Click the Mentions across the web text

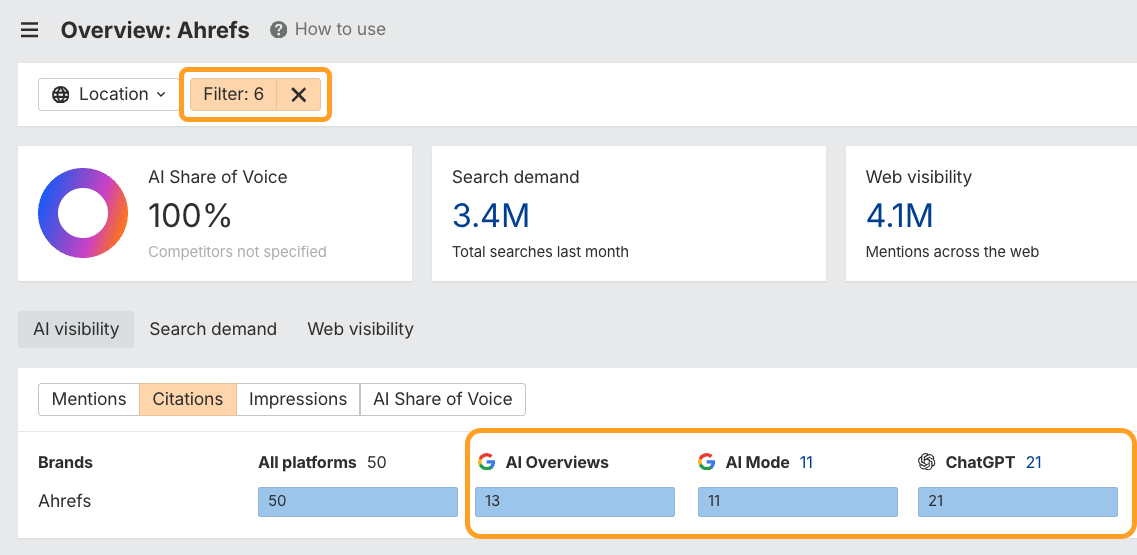952,252
